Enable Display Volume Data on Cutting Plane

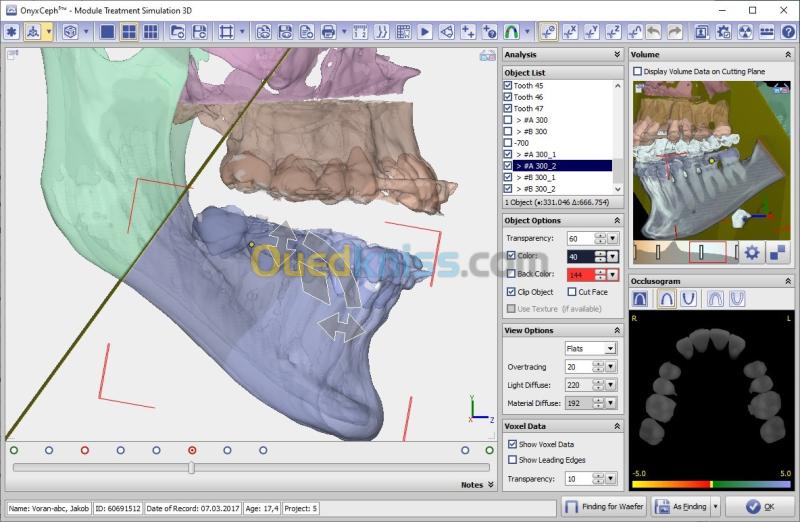tap(637, 71)
